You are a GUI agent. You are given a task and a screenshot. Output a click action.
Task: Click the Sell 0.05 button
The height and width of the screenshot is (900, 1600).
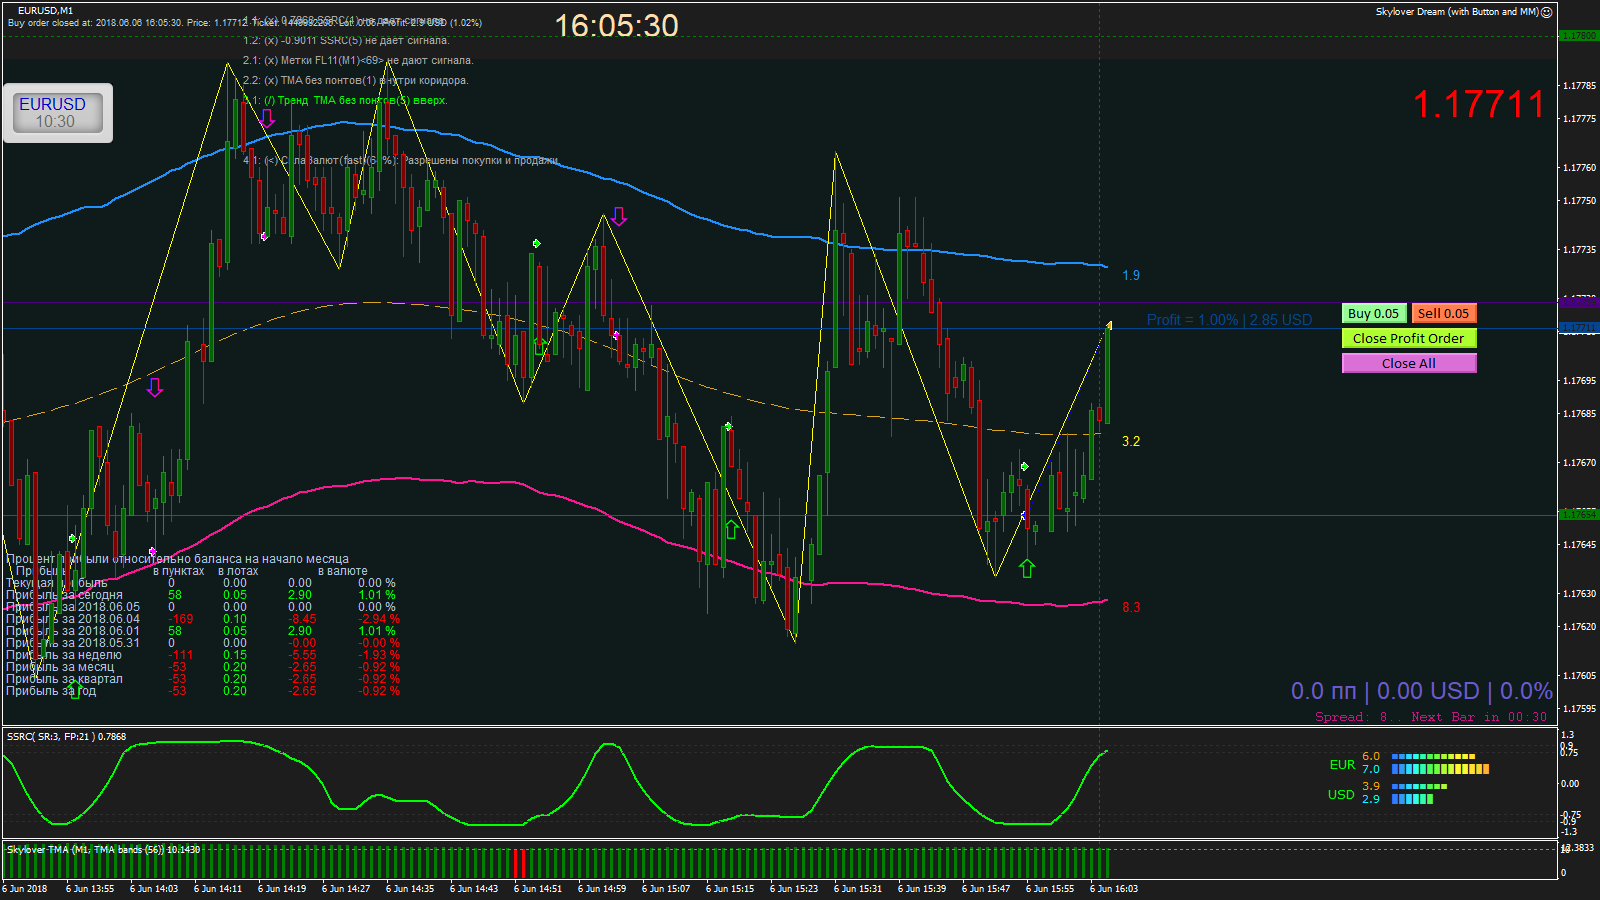pyautogui.click(x=1444, y=313)
